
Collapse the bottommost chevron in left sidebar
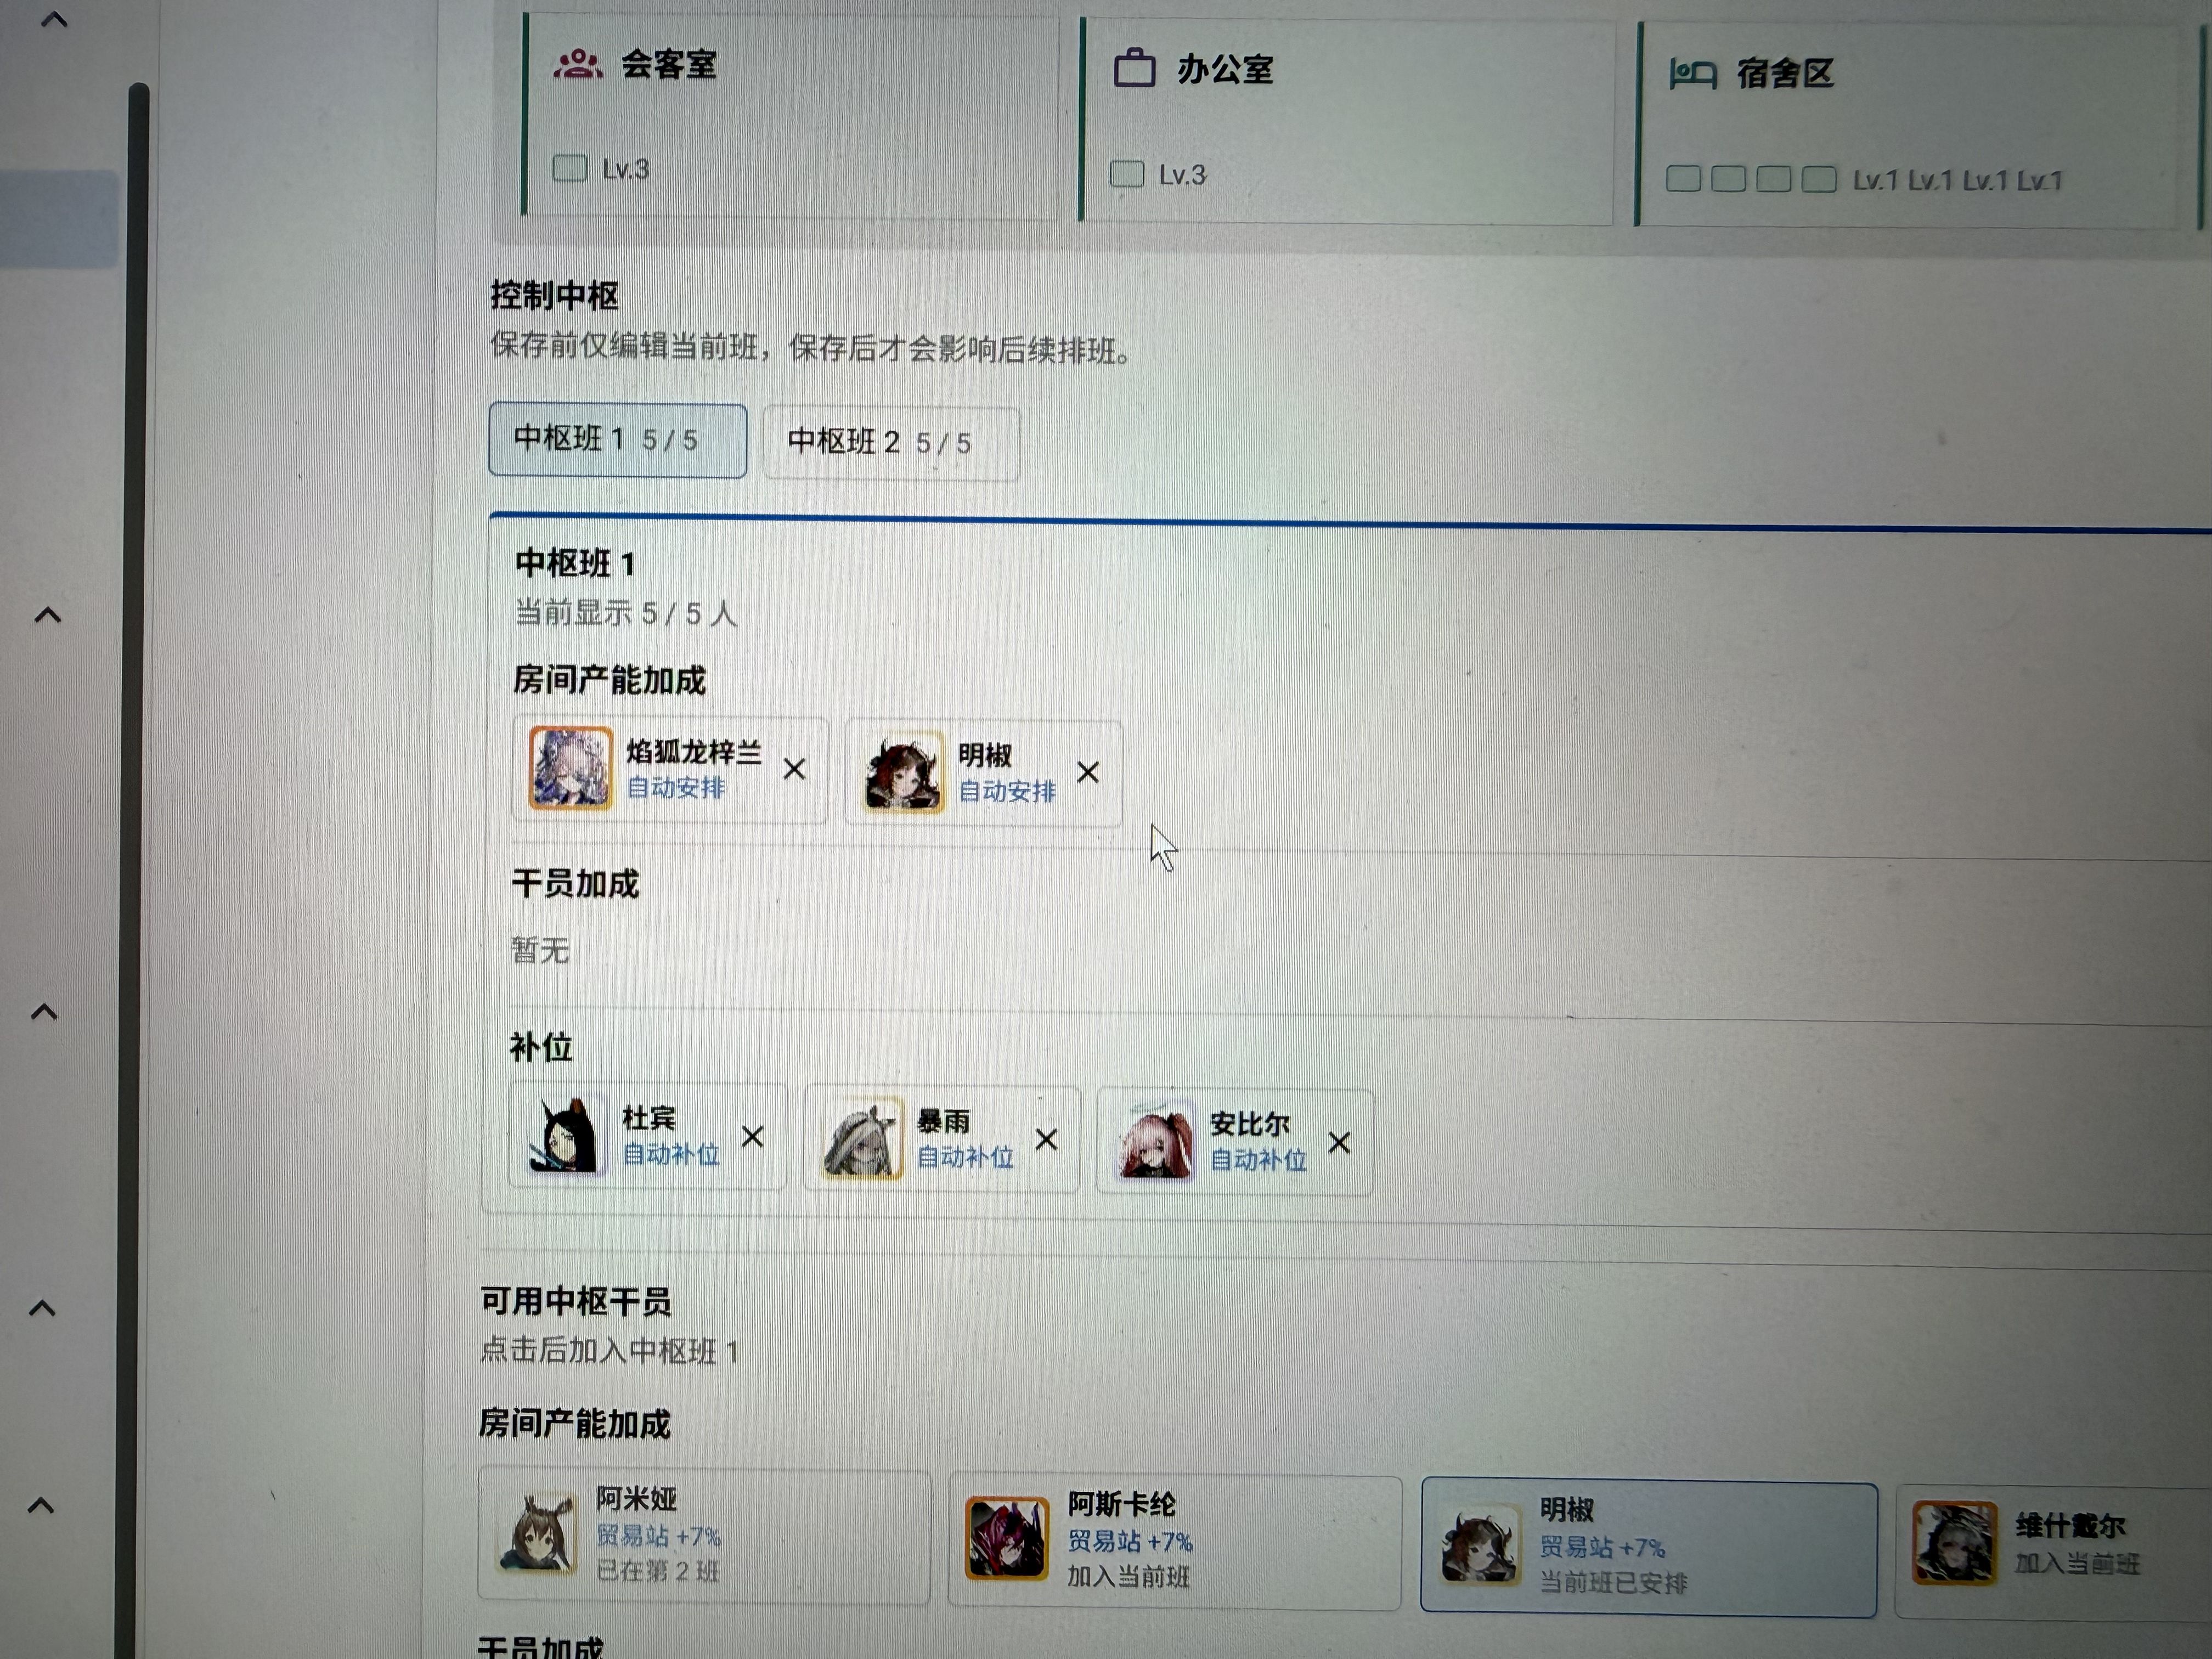41,1505
